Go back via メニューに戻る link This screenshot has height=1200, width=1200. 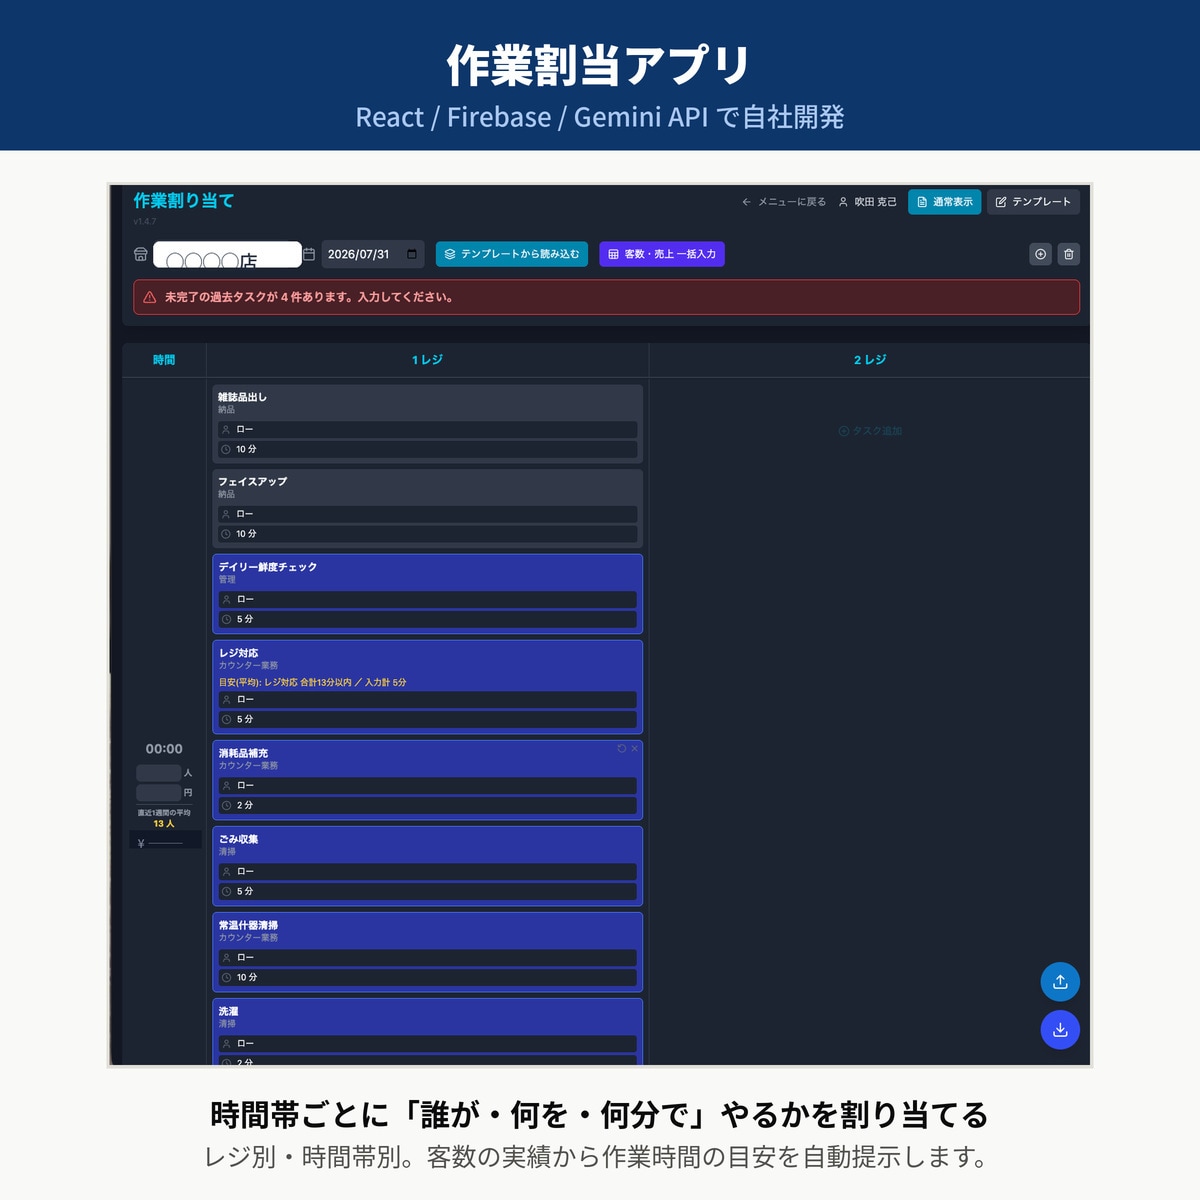click(x=784, y=202)
